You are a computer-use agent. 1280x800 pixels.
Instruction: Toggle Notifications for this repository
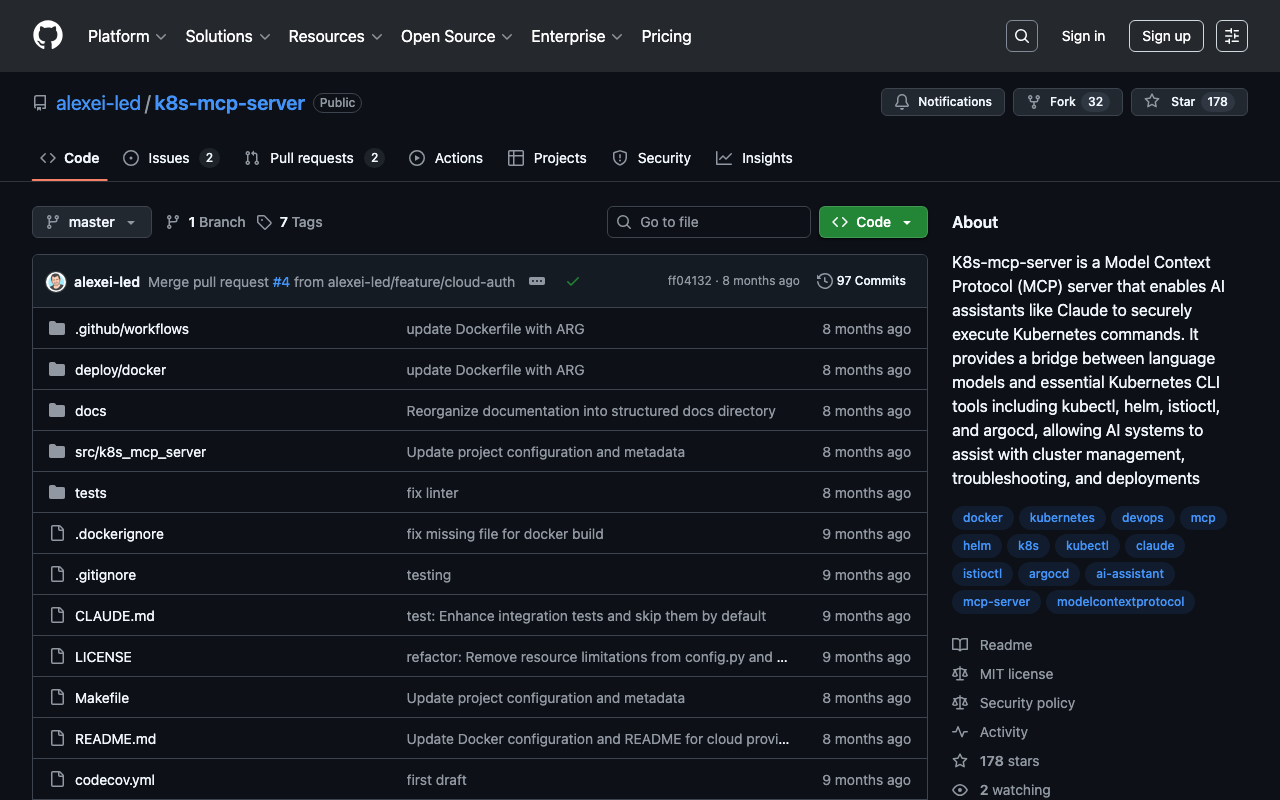point(943,102)
